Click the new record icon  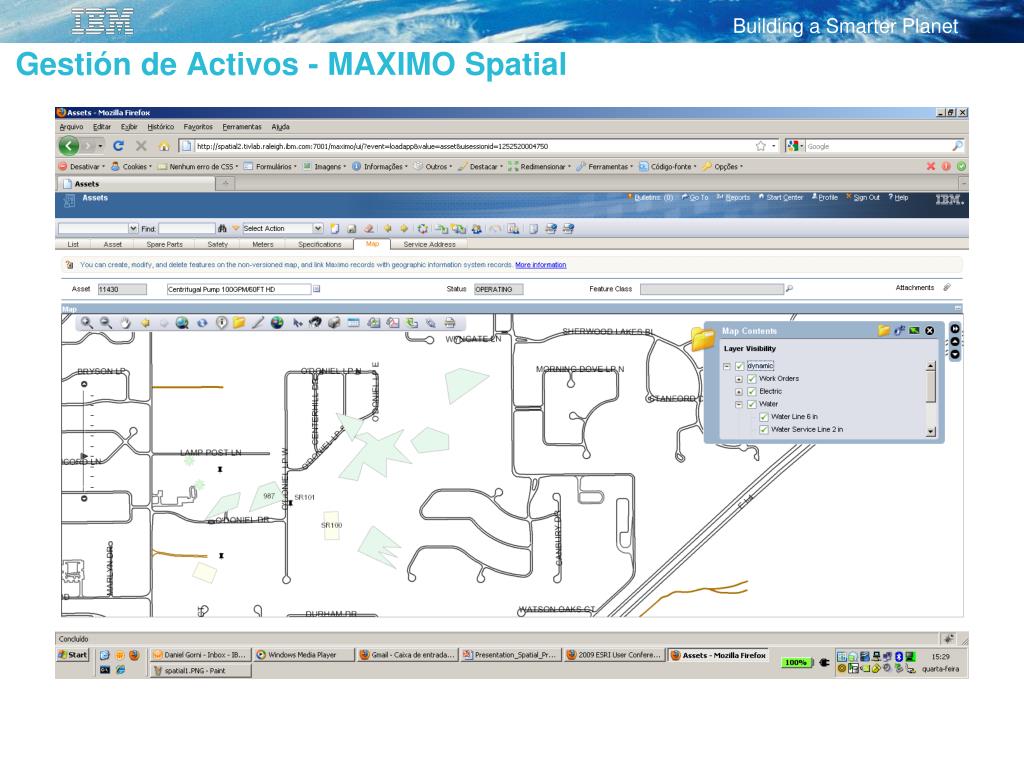pyautogui.click(x=335, y=229)
